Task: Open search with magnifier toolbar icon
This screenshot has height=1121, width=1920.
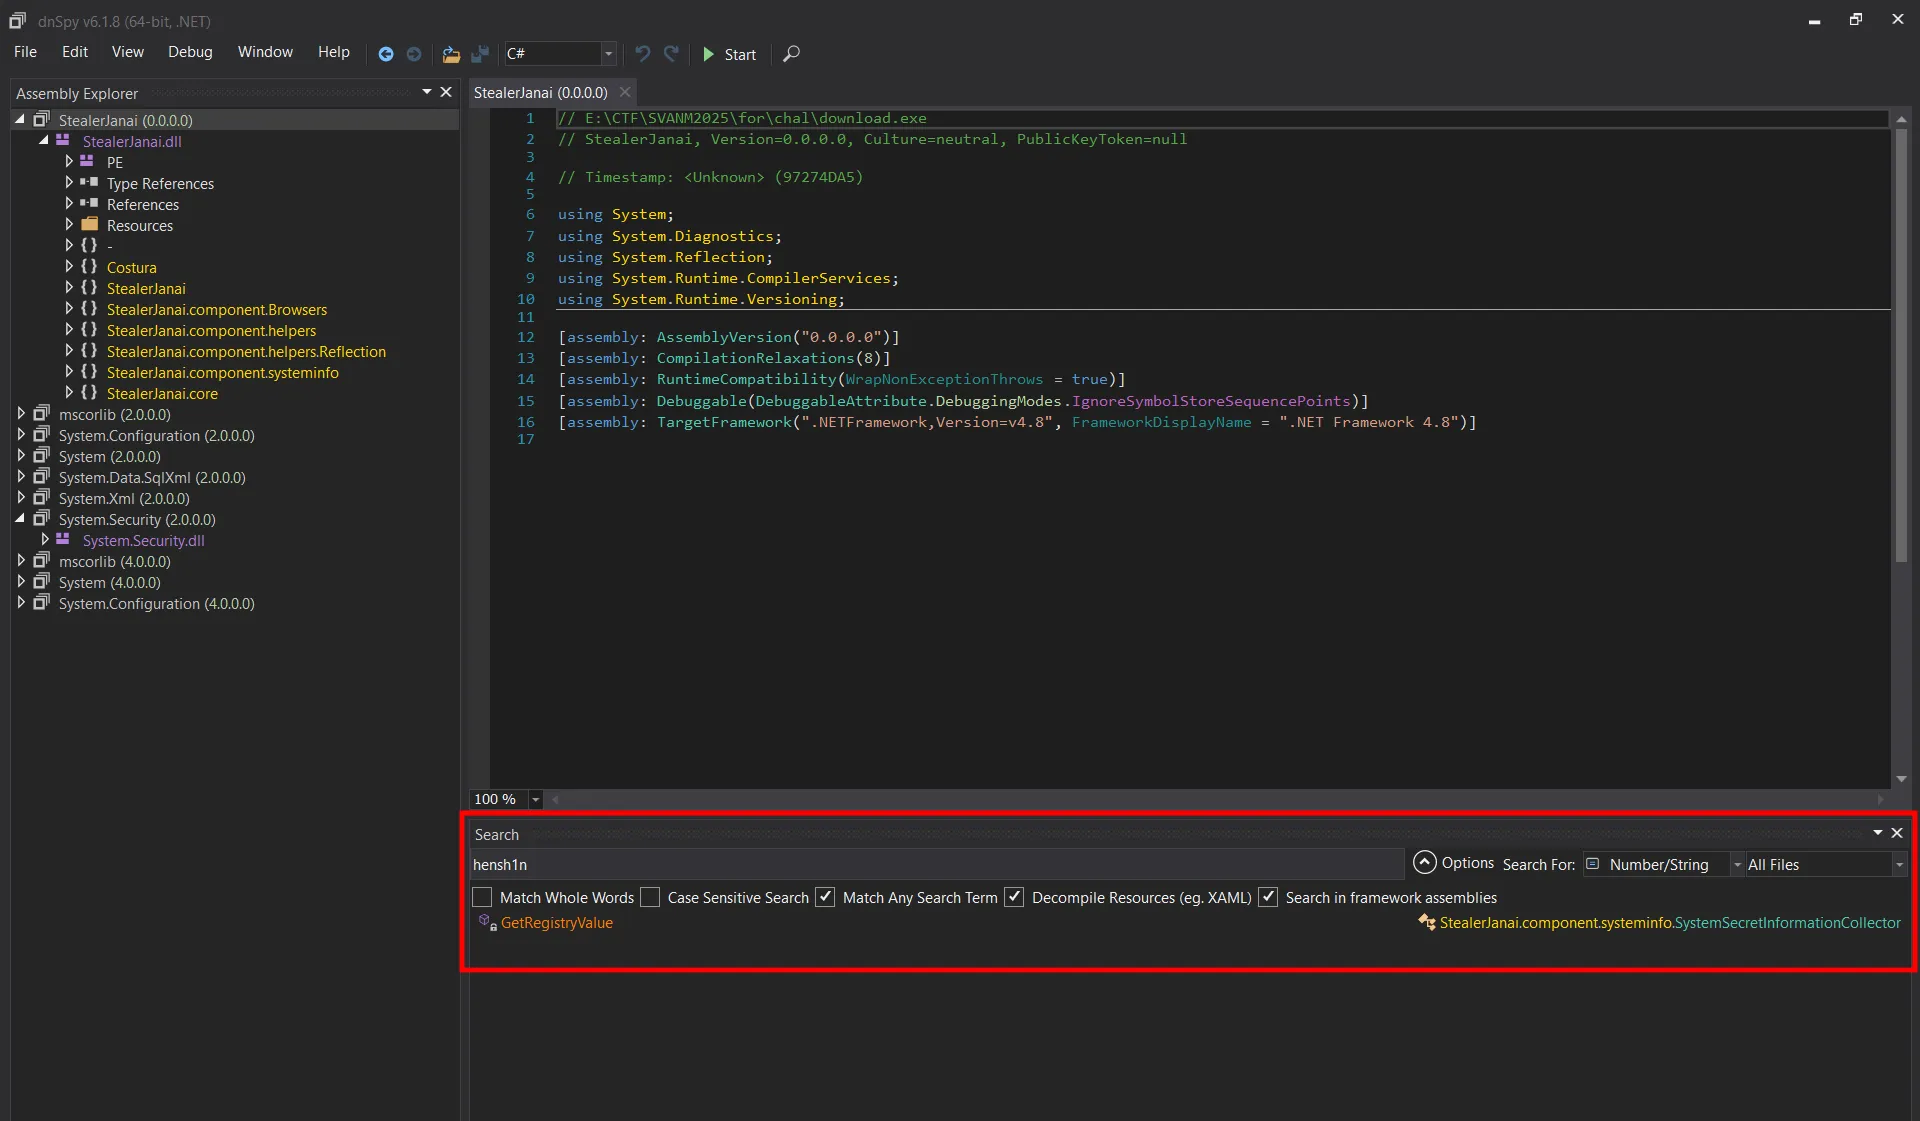Action: click(x=791, y=54)
